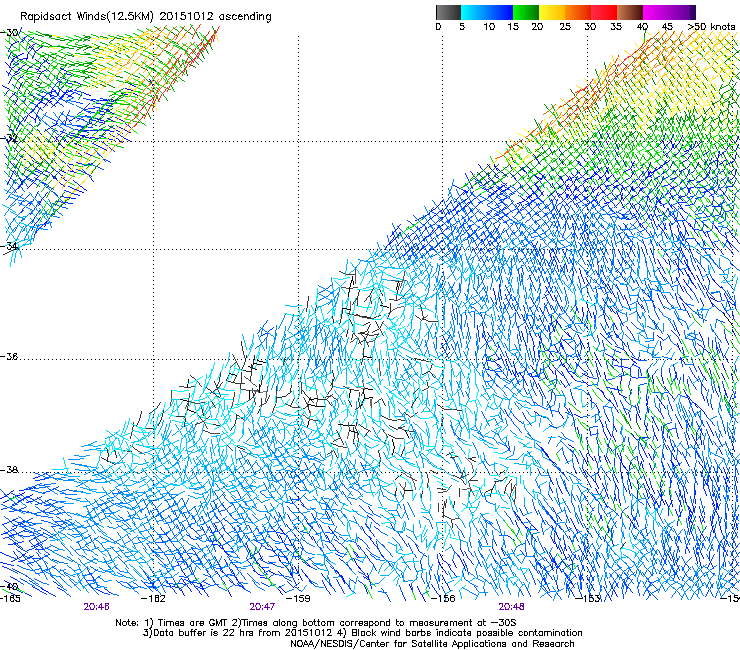Click the 'Data buffer is 22 hrs' note line

[362, 633]
